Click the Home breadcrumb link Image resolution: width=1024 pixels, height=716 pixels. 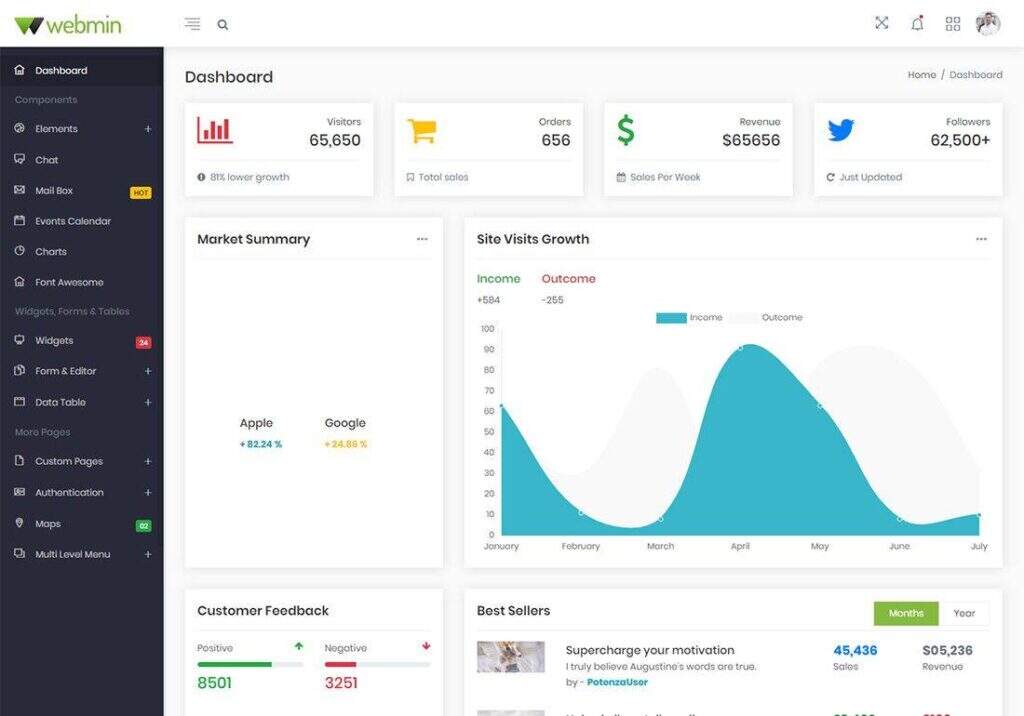tap(921, 75)
